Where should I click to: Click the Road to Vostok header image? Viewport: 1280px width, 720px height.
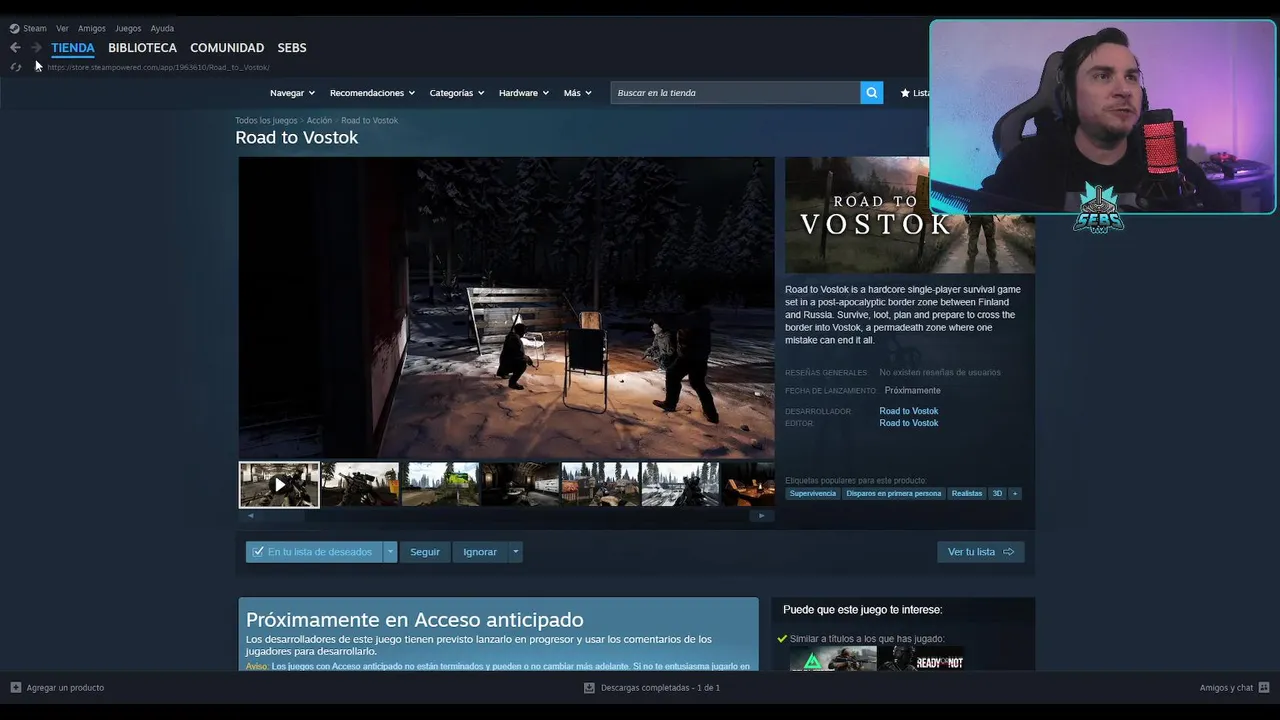909,215
